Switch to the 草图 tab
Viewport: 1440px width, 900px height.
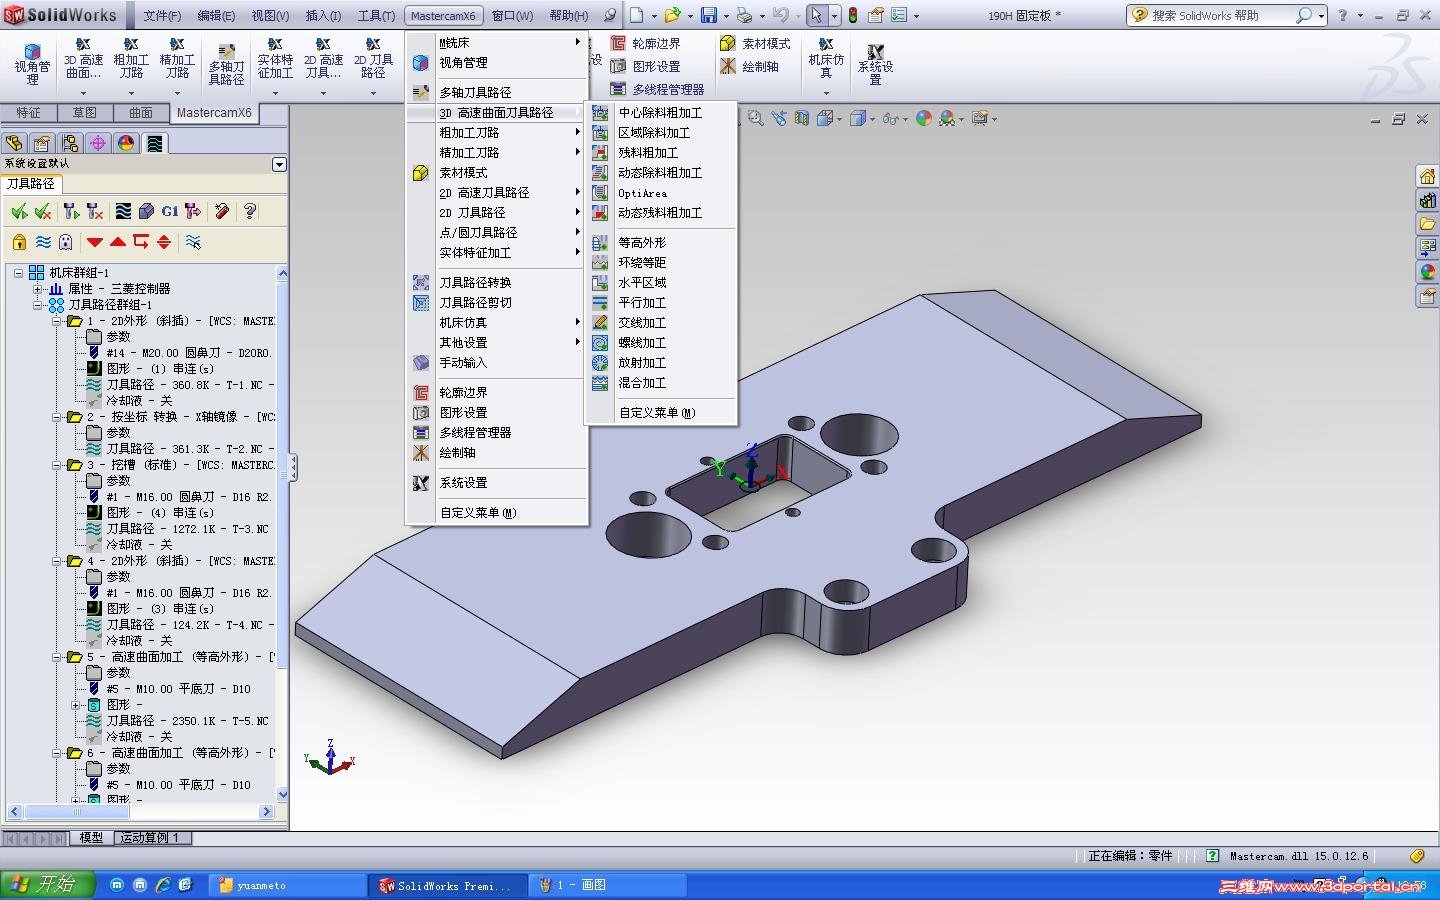point(85,113)
